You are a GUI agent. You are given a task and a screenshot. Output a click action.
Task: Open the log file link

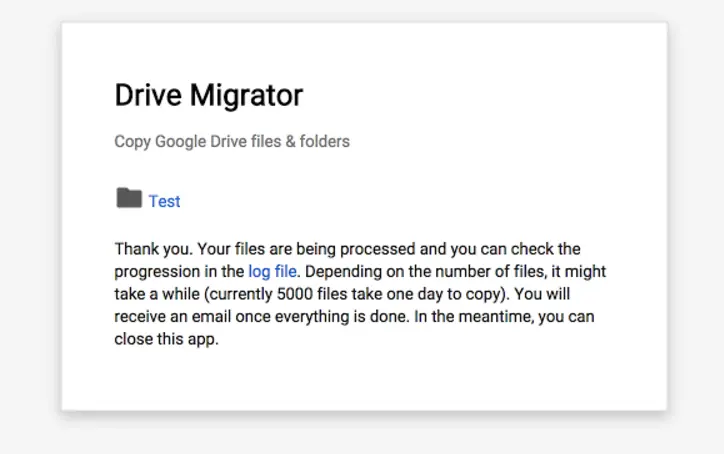272,272
